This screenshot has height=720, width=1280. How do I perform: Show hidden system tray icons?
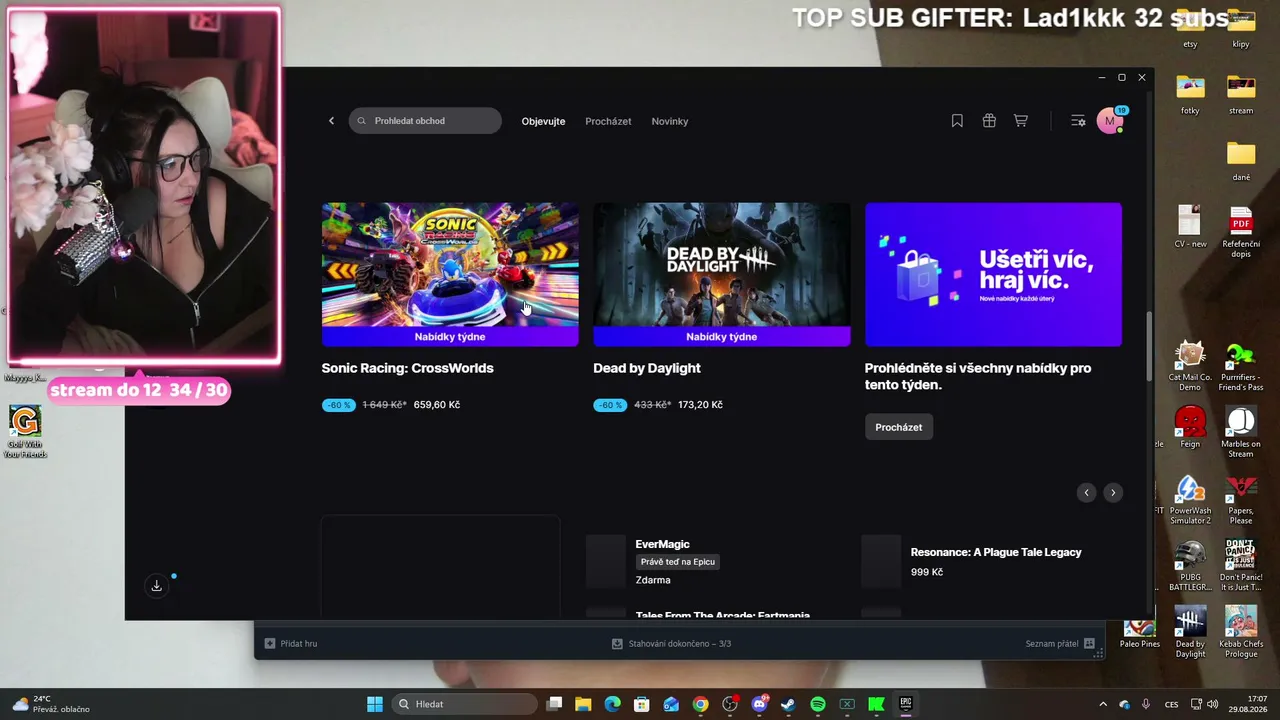1103,704
